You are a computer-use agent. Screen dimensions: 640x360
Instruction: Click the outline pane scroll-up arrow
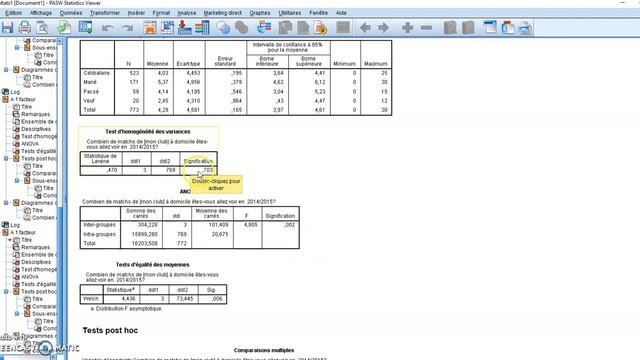60,41
